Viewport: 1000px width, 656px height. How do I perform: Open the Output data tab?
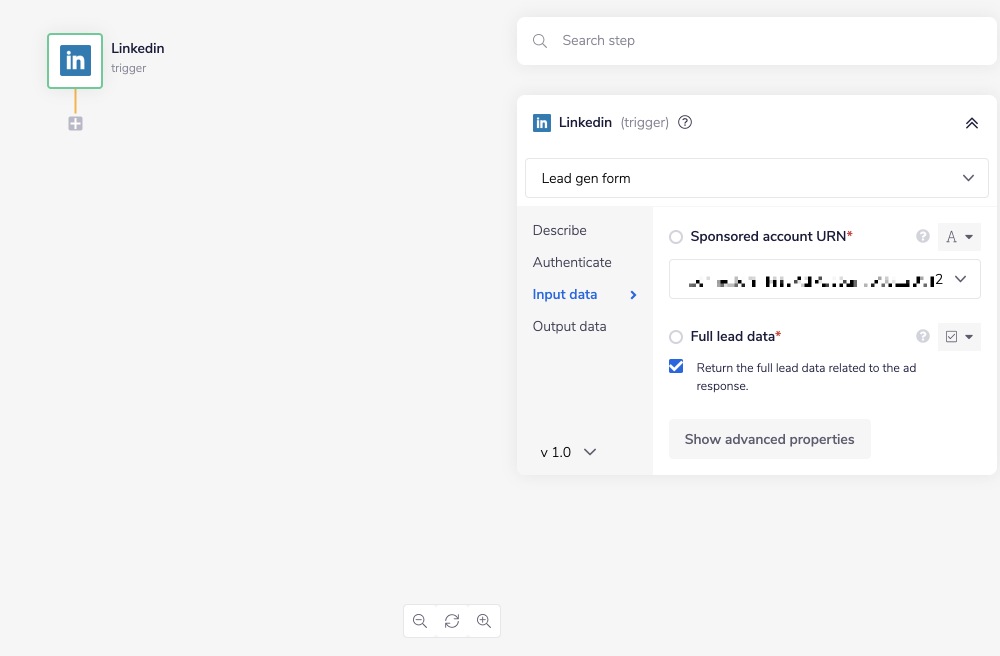[x=569, y=326]
